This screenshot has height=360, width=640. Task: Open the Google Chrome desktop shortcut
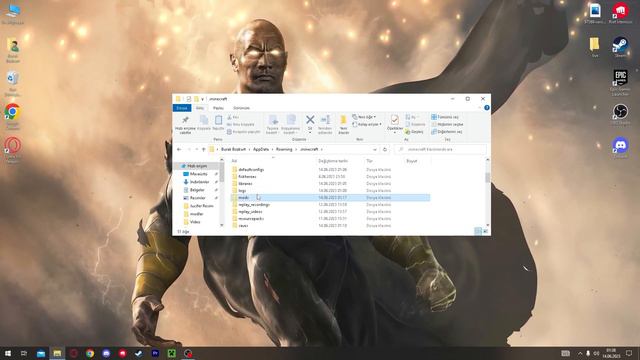[x=13, y=116]
